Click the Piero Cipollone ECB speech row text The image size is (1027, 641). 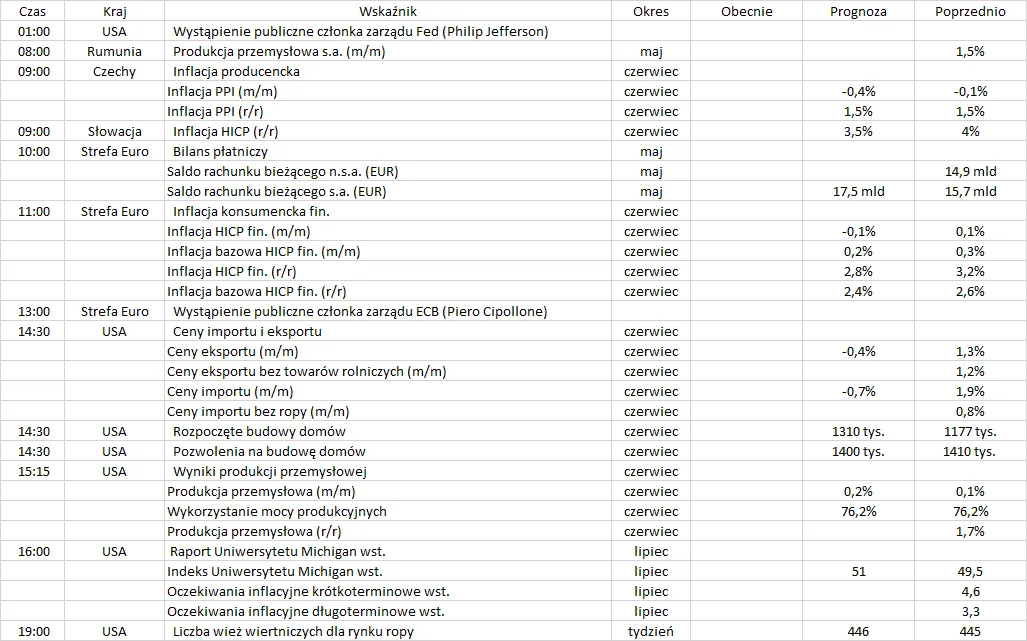[360, 312]
